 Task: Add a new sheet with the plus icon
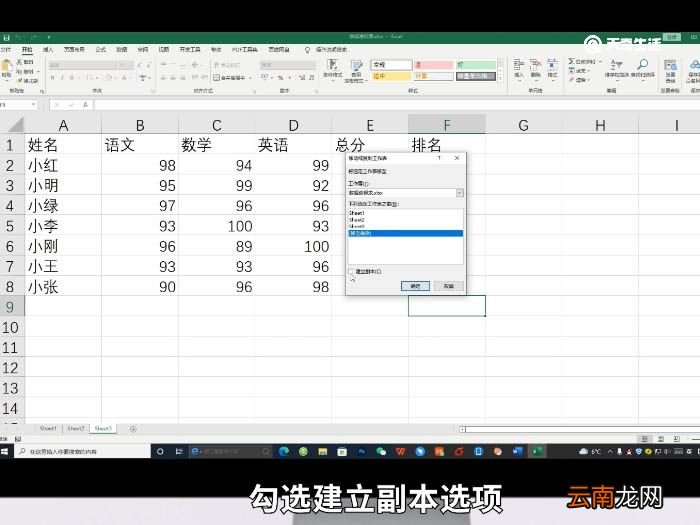pos(133,429)
